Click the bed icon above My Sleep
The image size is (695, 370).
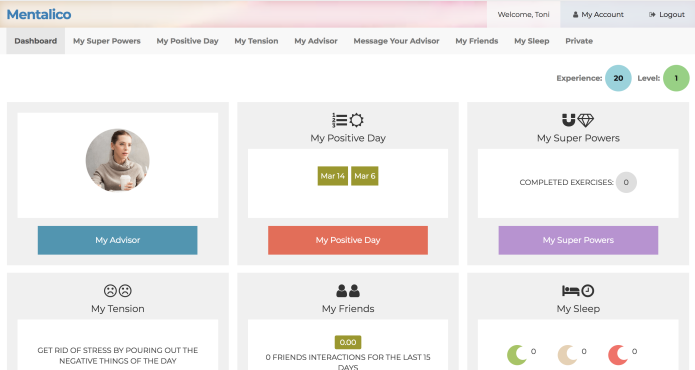point(571,291)
